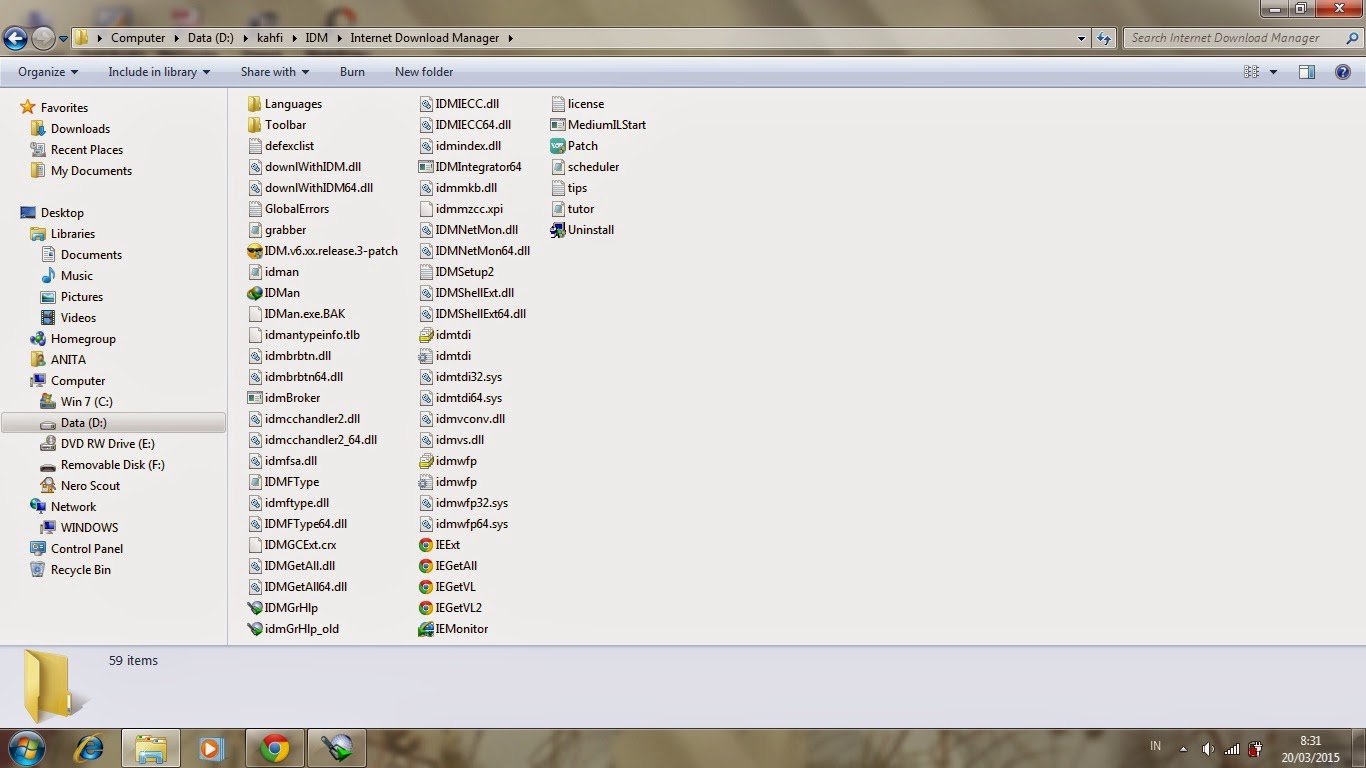Select the idmBroker application icon

(x=255, y=398)
